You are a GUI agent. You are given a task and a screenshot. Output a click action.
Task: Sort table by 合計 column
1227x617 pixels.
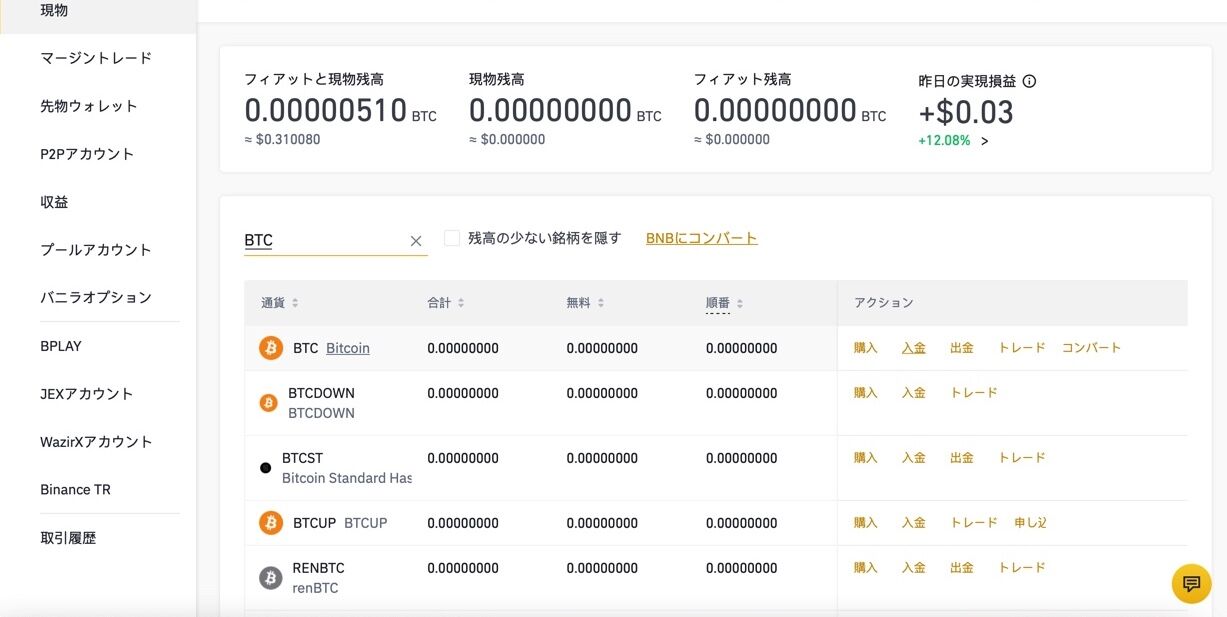446,303
